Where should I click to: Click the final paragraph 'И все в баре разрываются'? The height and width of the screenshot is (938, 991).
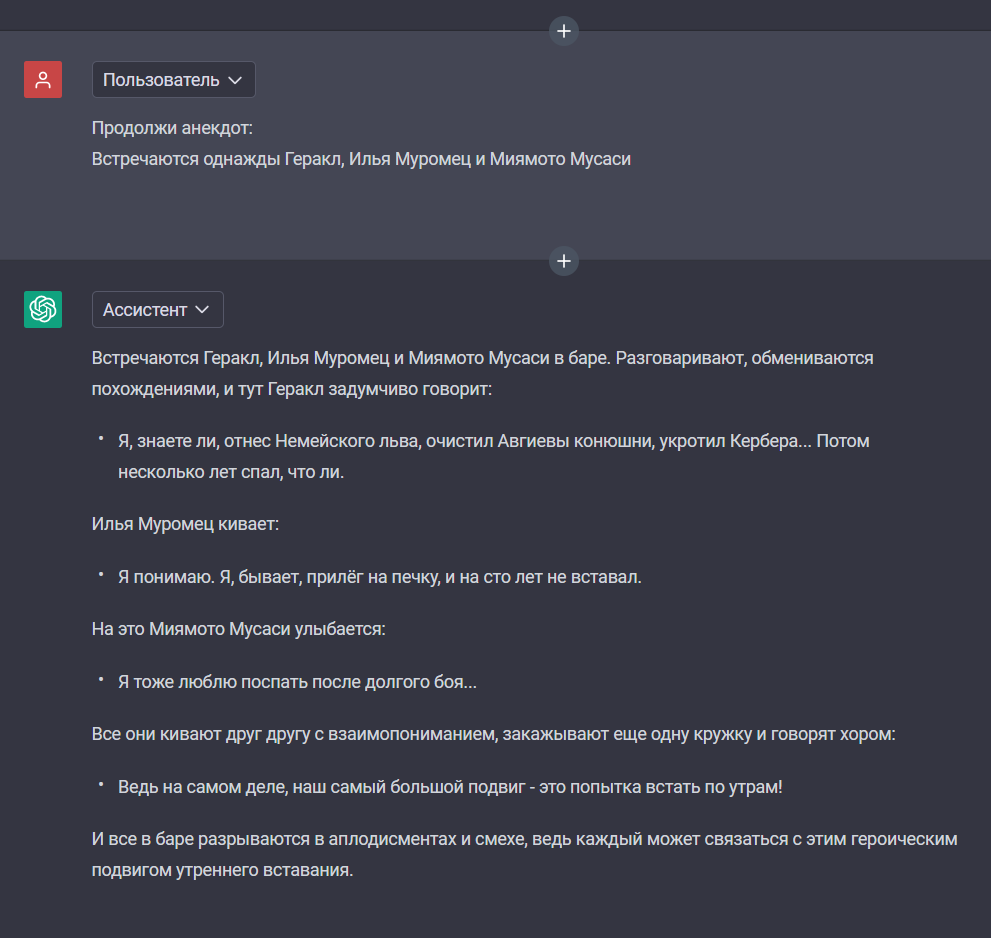525,855
